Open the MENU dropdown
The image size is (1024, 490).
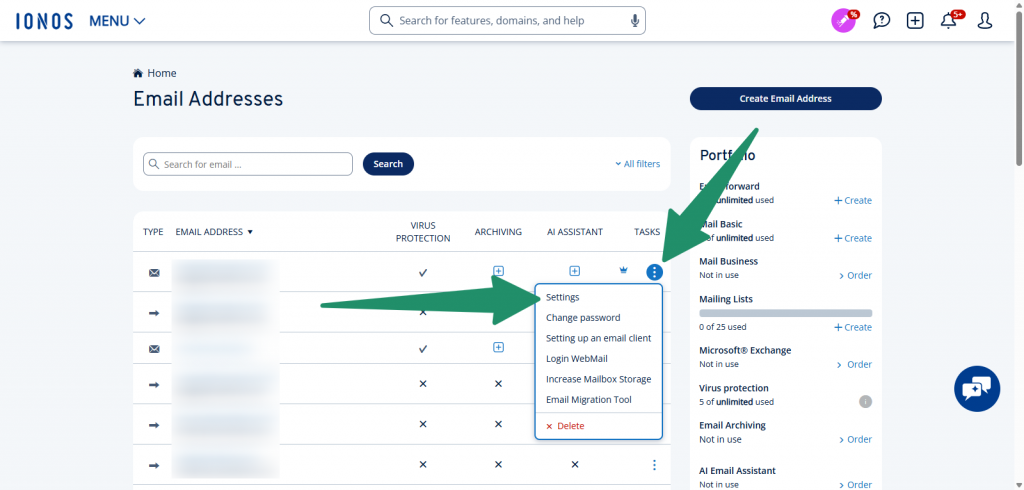pyautogui.click(x=117, y=21)
